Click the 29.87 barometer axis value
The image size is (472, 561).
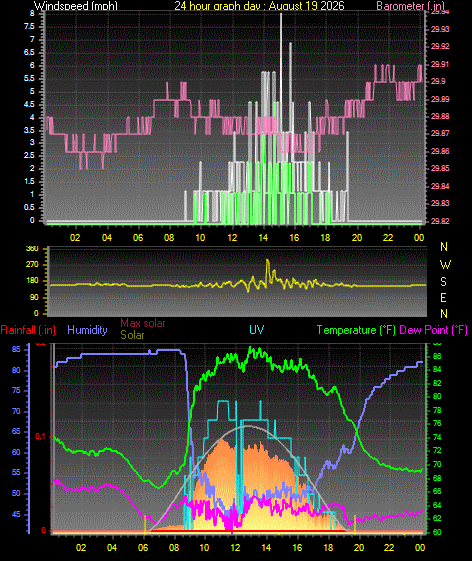tap(440, 133)
